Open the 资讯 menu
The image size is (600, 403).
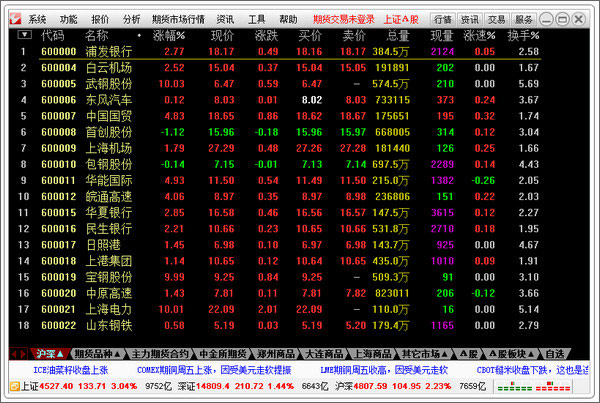click(x=225, y=20)
